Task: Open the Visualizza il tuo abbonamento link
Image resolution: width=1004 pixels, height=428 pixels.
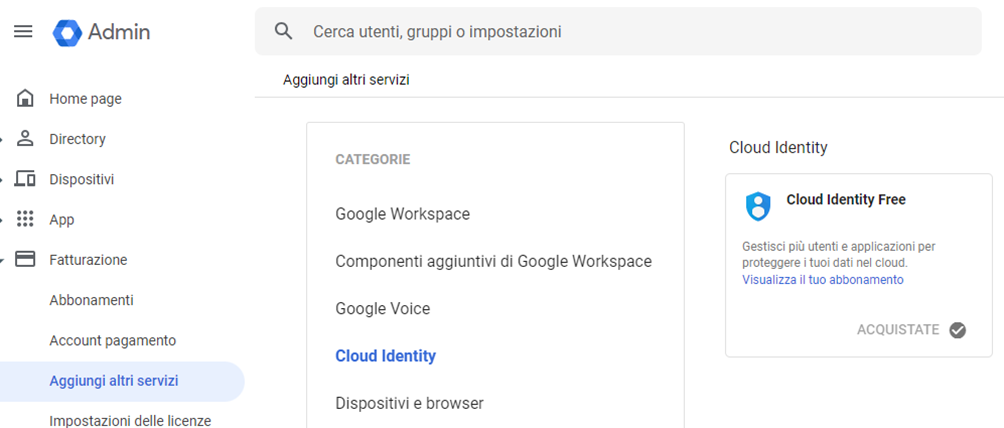Action: pyautogui.click(x=823, y=280)
